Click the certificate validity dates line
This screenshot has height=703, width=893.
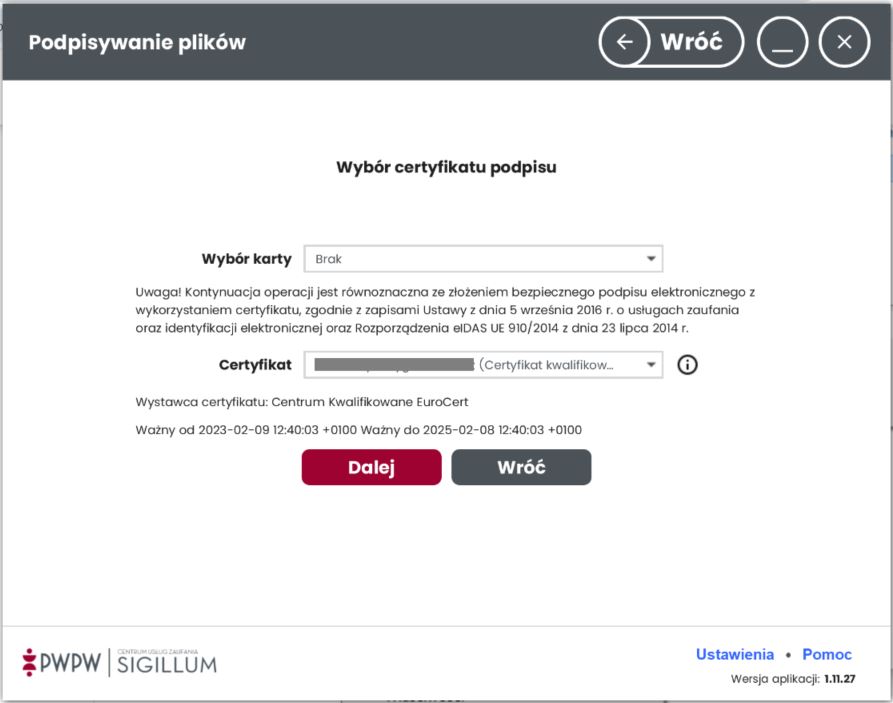pos(358,430)
